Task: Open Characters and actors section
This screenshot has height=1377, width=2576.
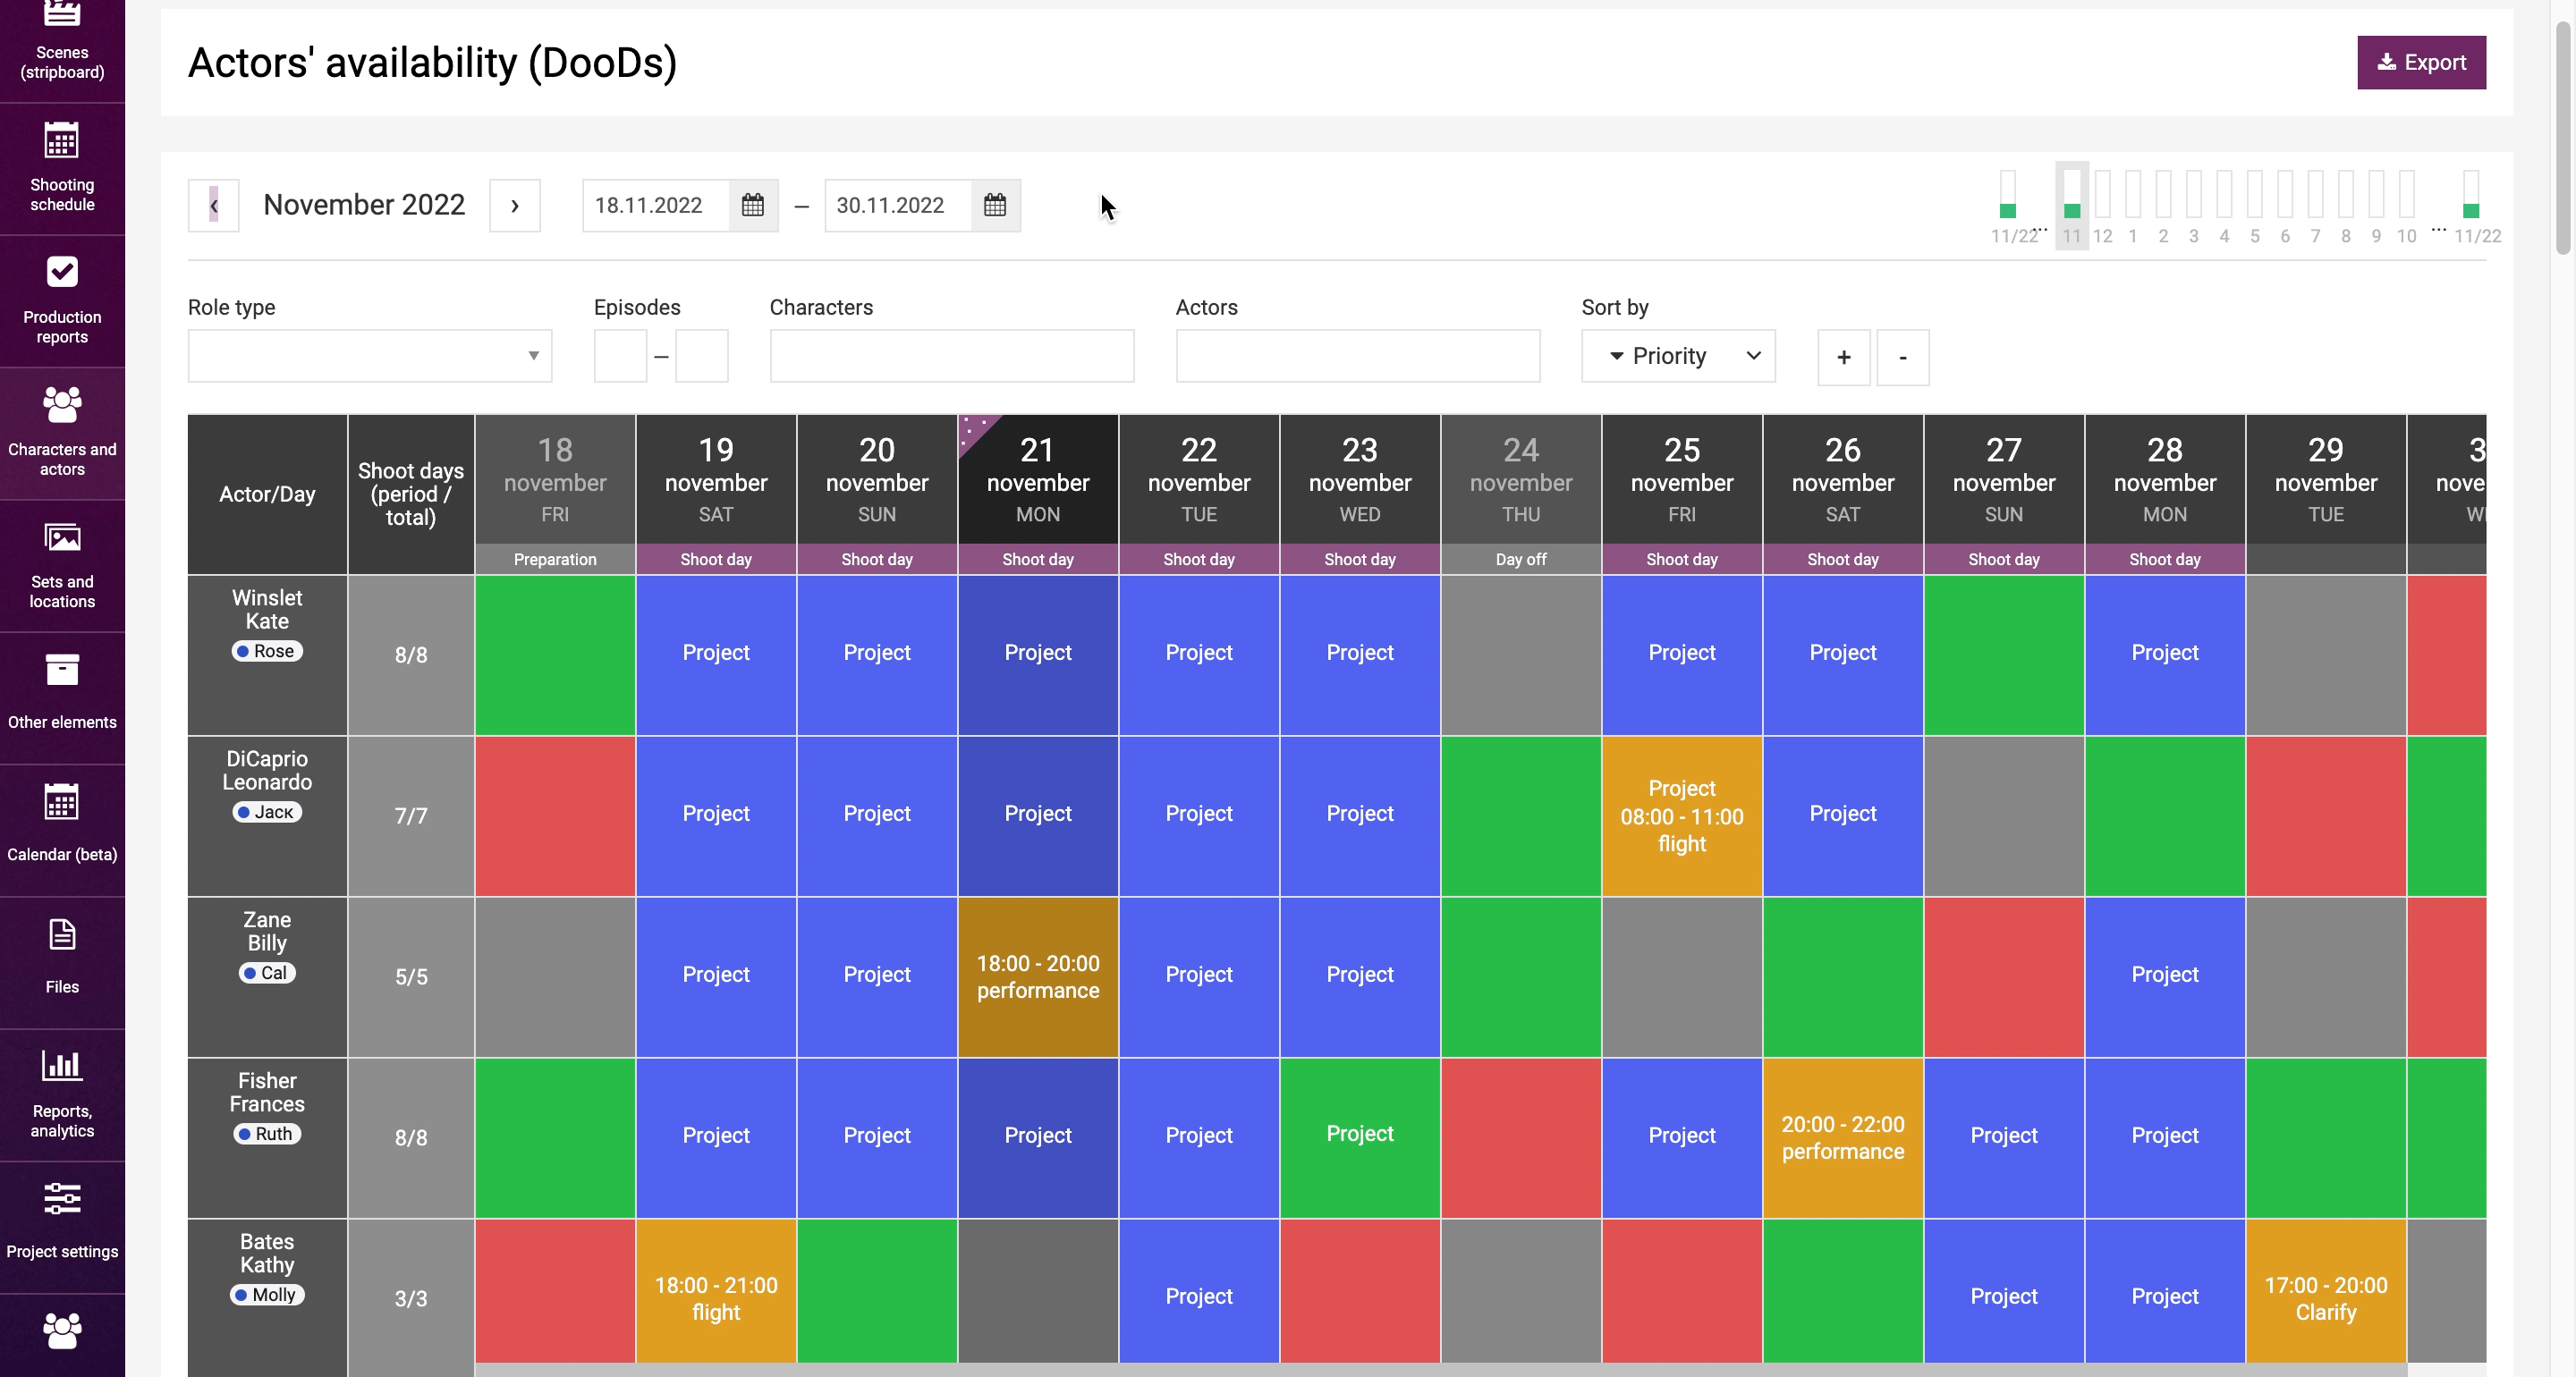Action: (62, 433)
